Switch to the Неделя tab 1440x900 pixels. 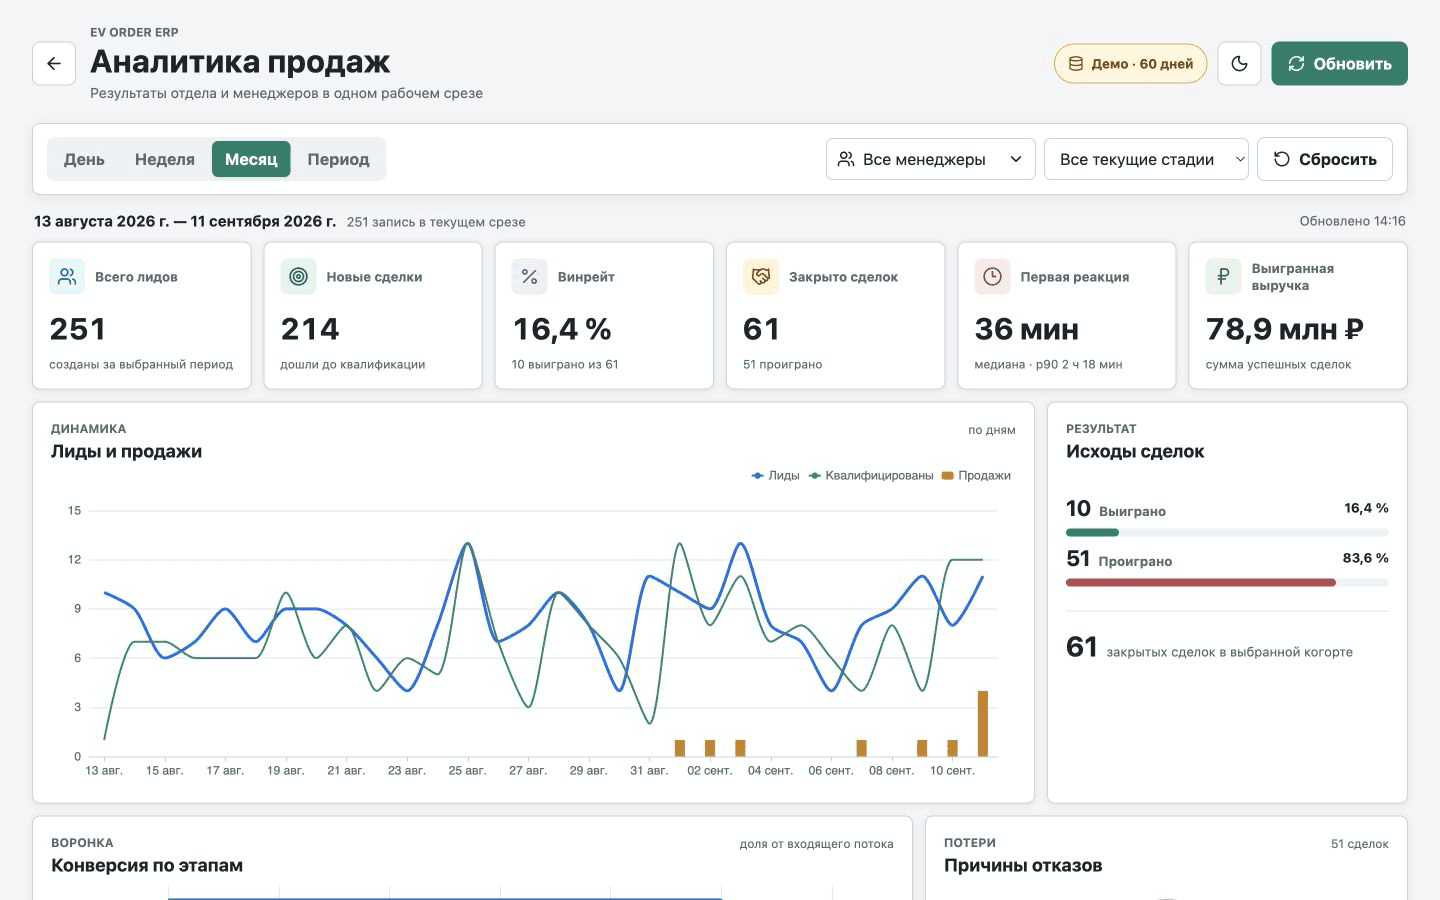165,159
